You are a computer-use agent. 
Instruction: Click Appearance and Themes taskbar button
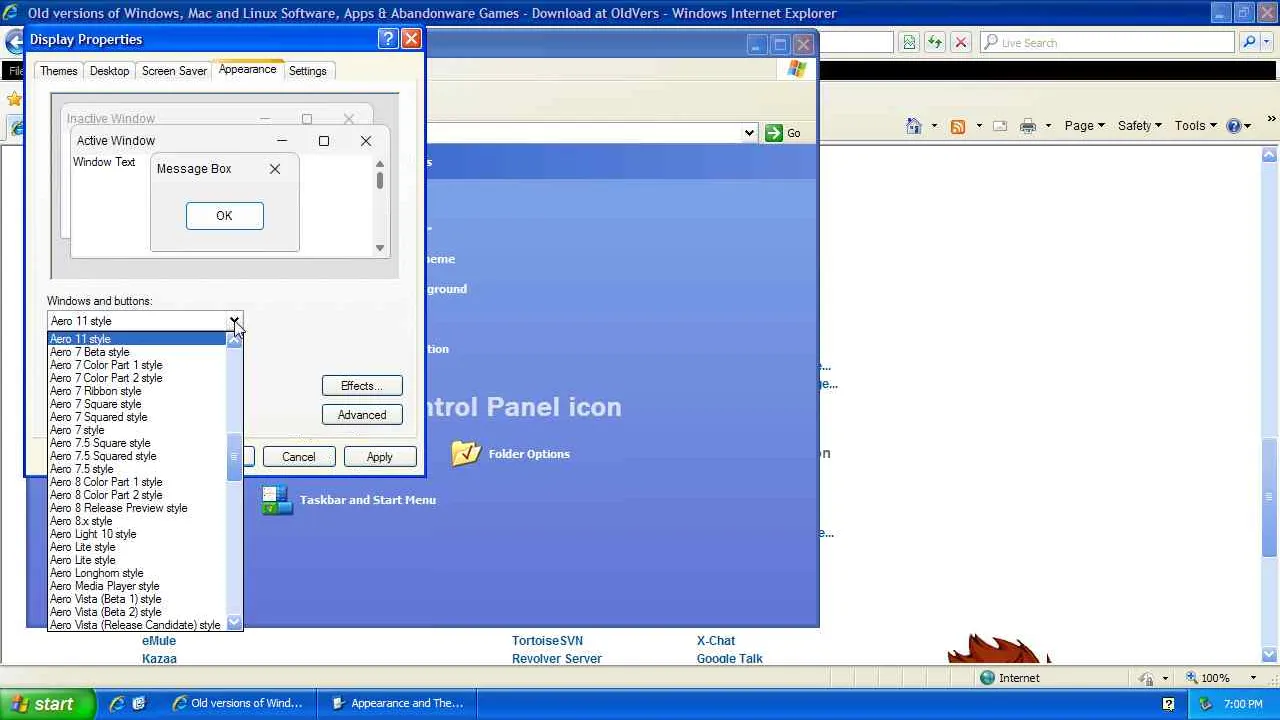tap(397, 704)
